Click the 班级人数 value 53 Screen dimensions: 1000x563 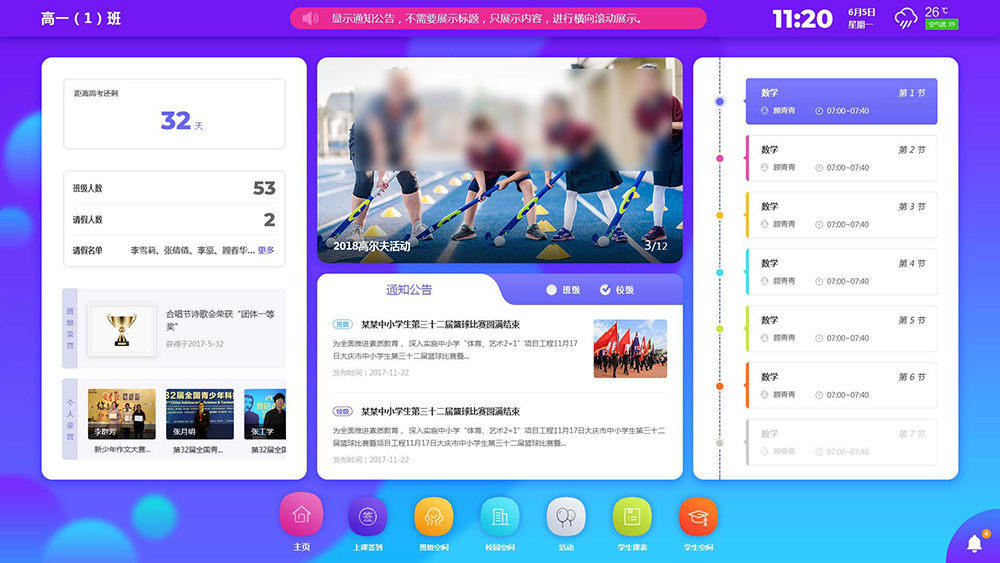coord(264,188)
